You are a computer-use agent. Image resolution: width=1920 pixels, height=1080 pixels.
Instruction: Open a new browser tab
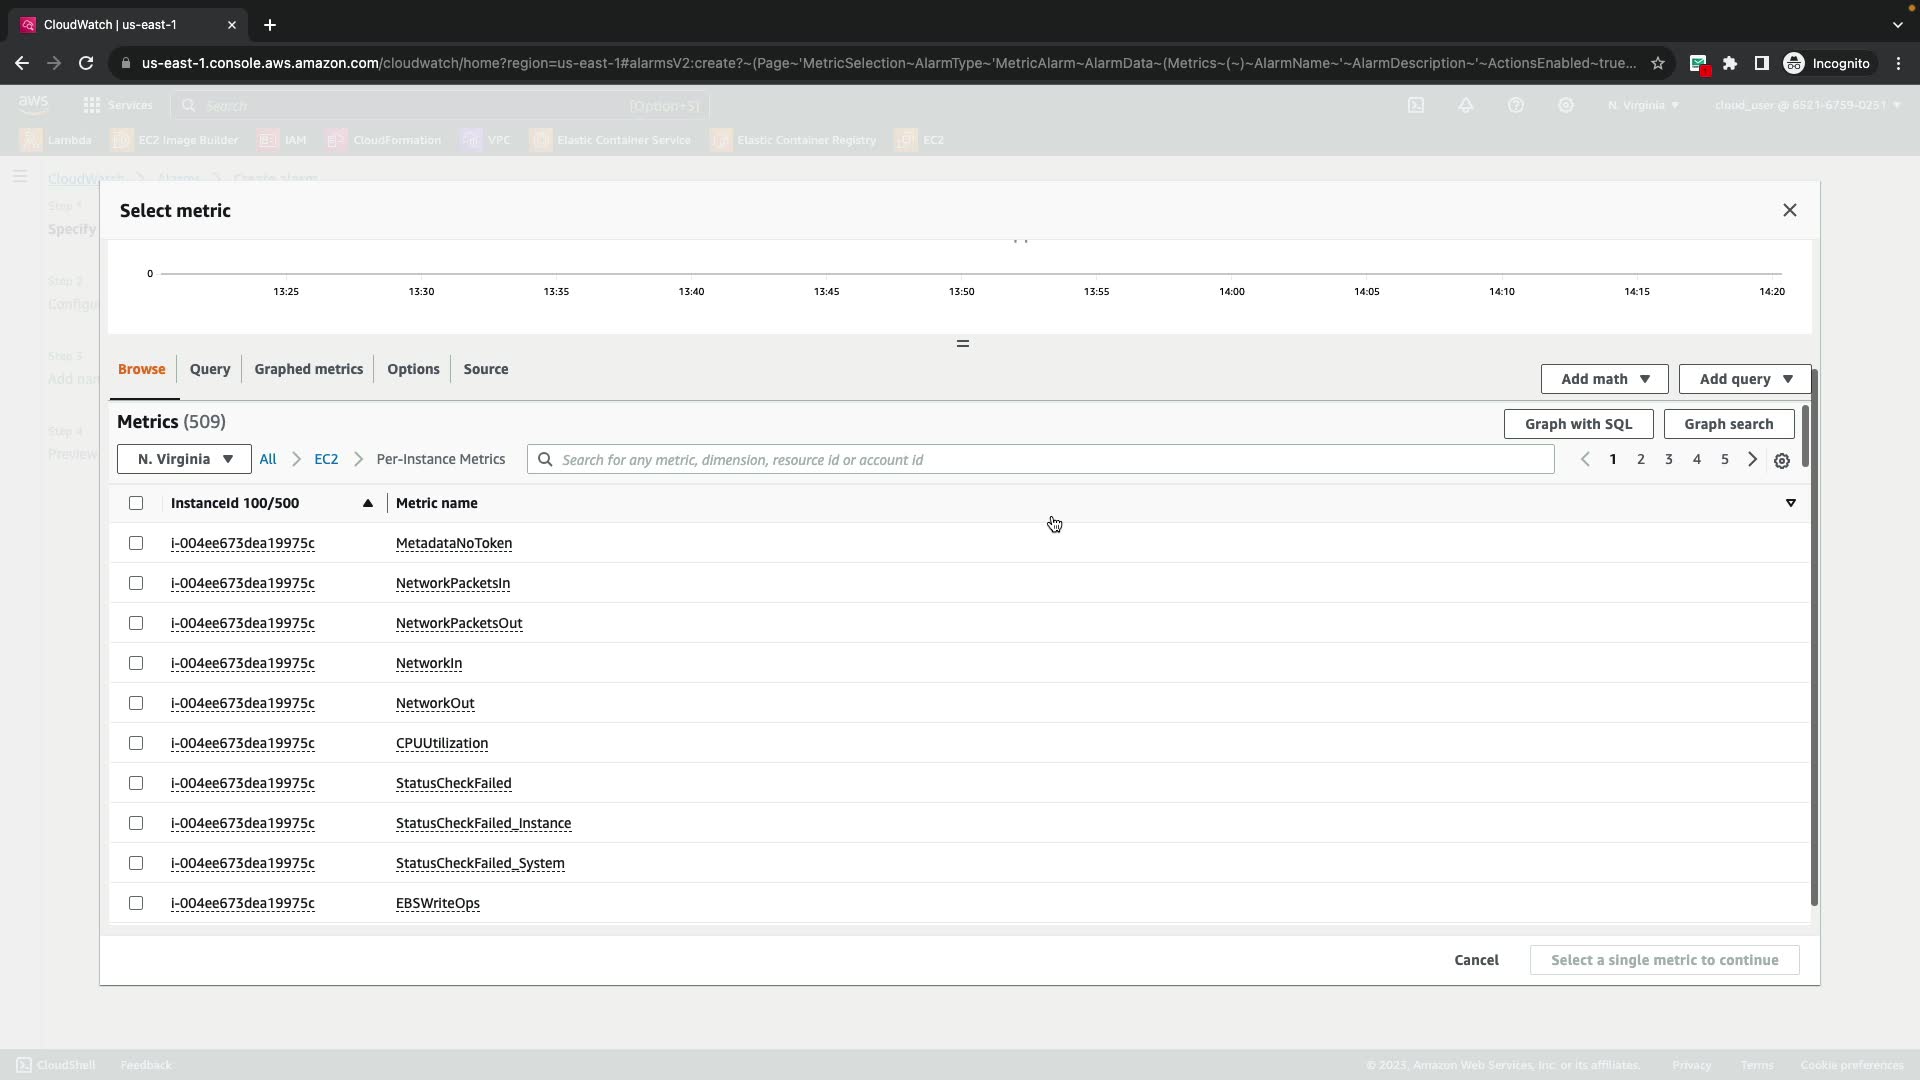click(x=269, y=25)
